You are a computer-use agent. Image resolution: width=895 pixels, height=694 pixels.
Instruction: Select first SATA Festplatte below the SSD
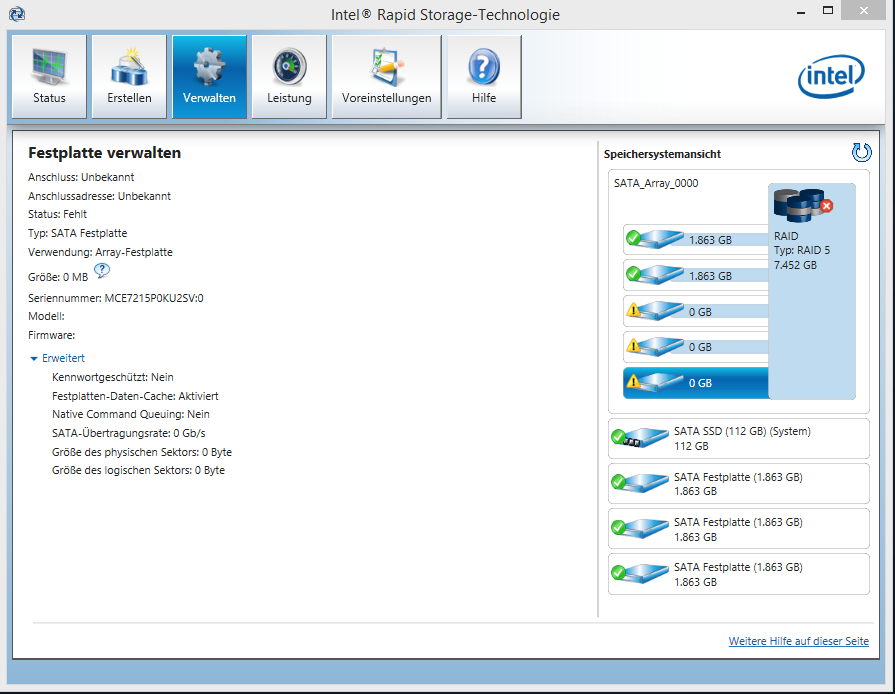point(739,484)
